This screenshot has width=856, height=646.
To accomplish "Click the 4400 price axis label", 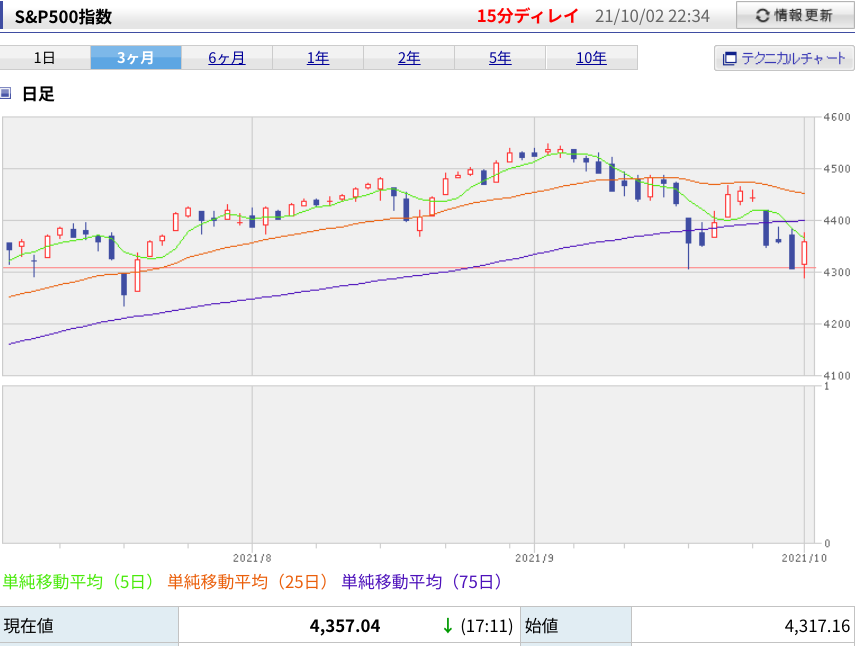I will click(837, 221).
